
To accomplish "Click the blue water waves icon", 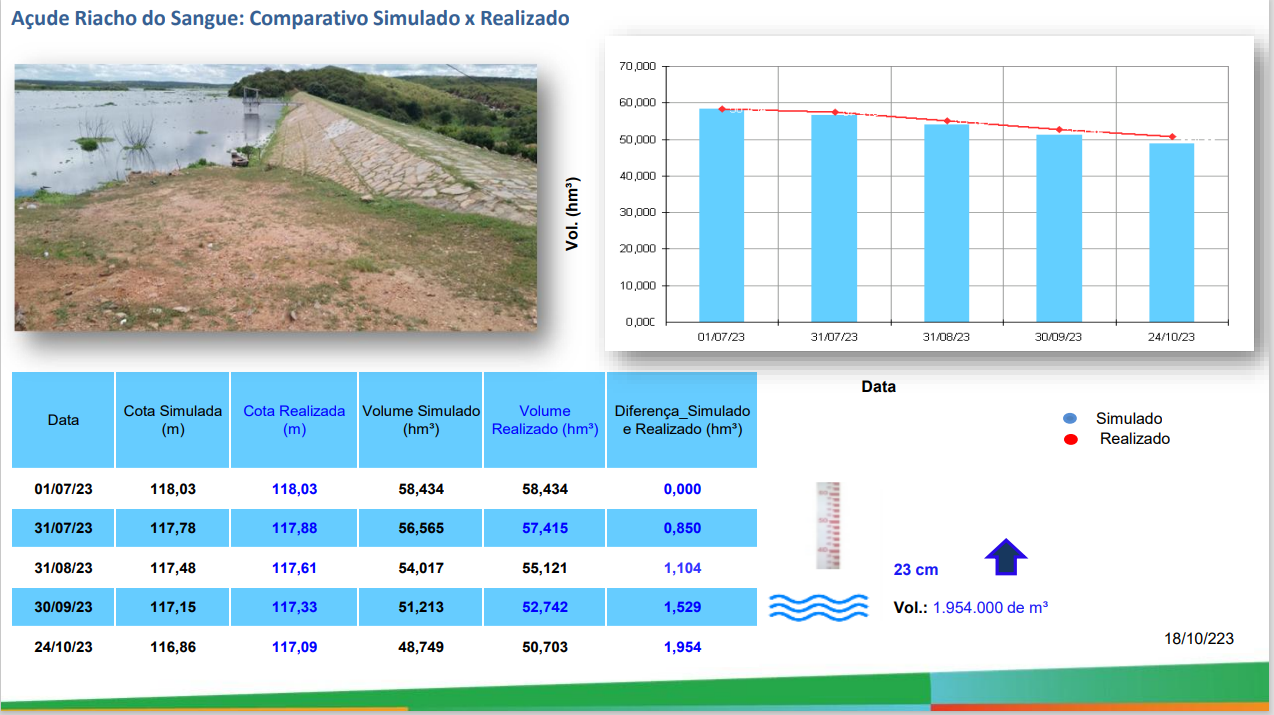I will click(x=818, y=606).
